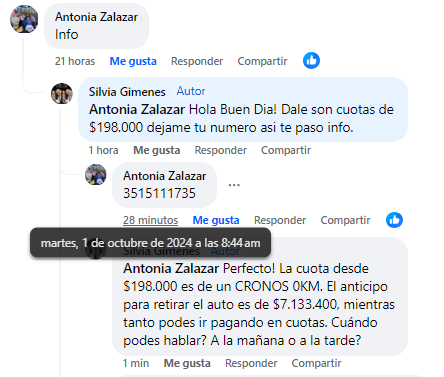Click Responder under the 3515111735 comment
The image size is (444, 377).
(x=280, y=220)
